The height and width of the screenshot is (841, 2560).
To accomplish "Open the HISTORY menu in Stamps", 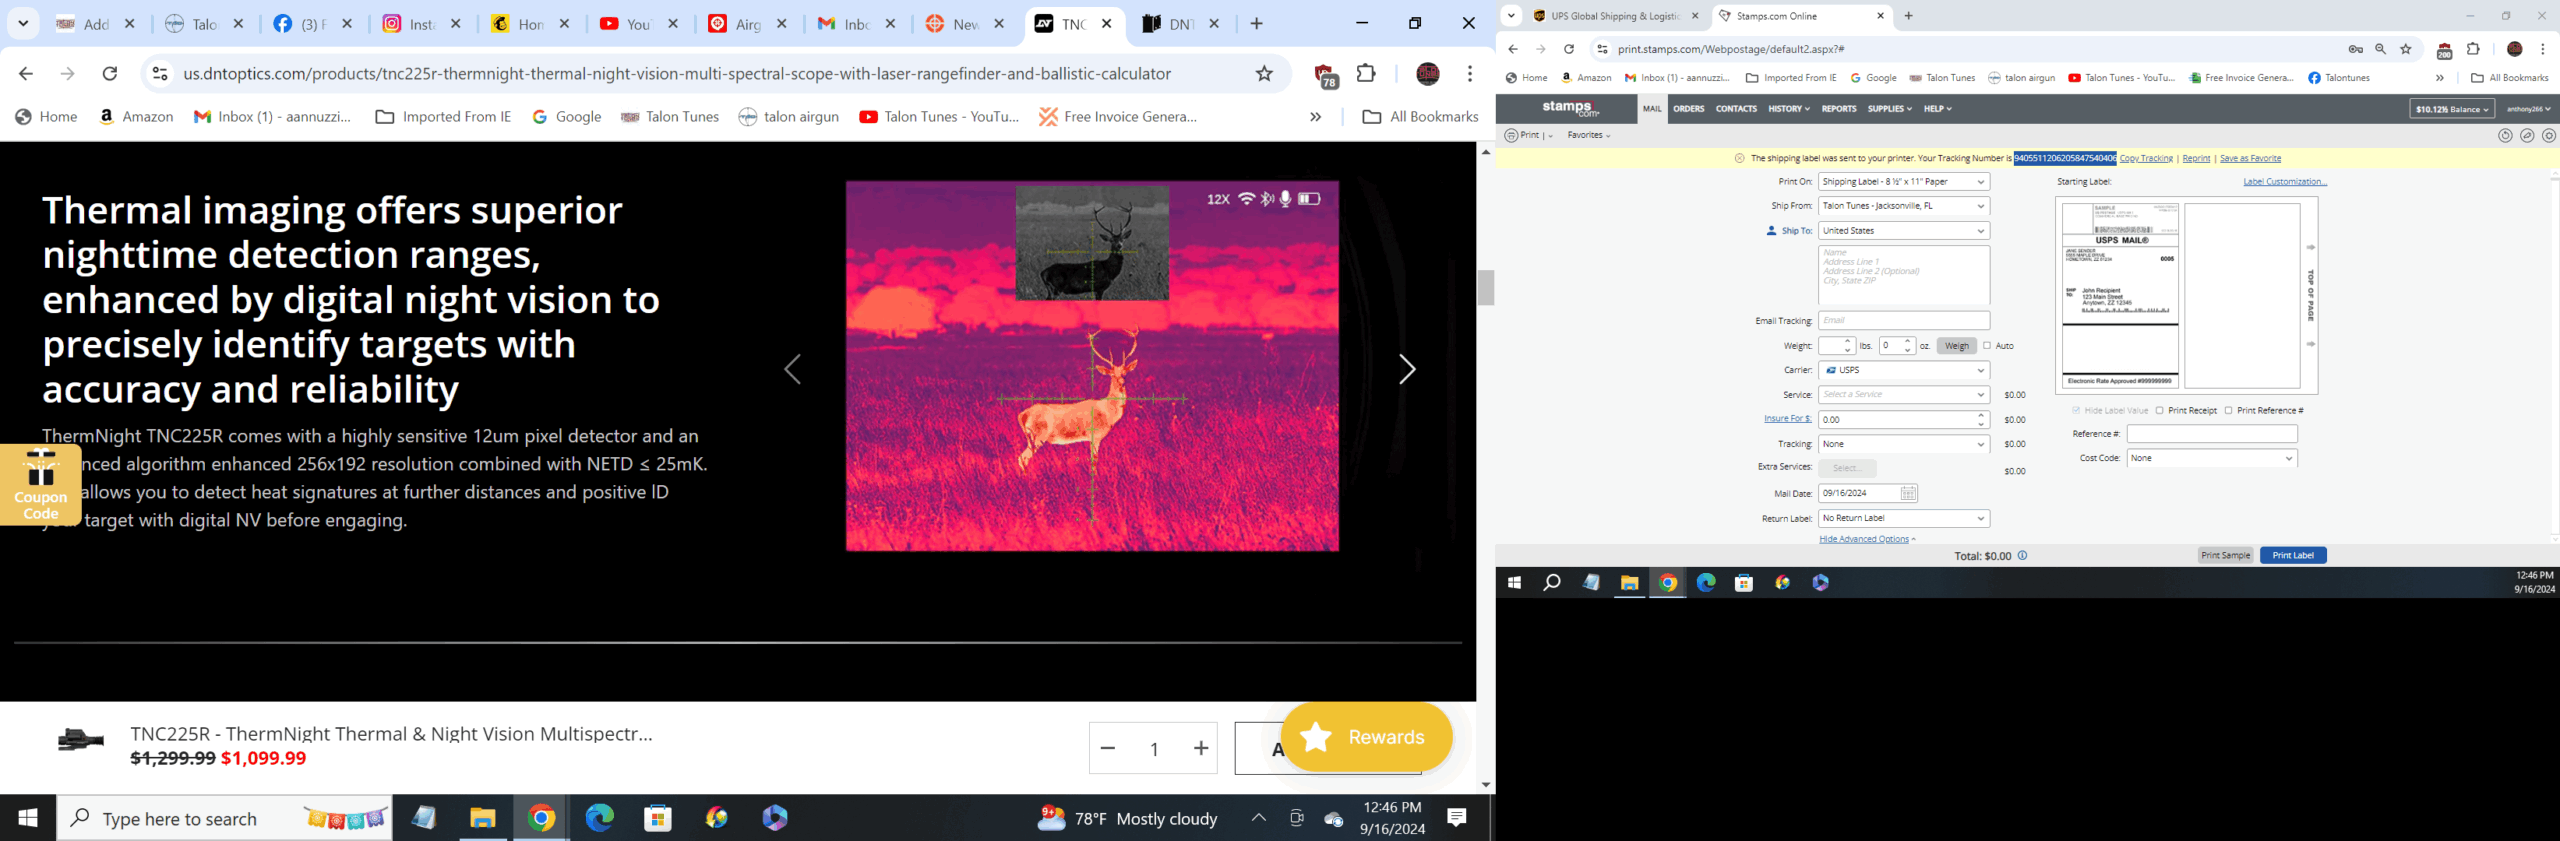I will (x=1789, y=109).
